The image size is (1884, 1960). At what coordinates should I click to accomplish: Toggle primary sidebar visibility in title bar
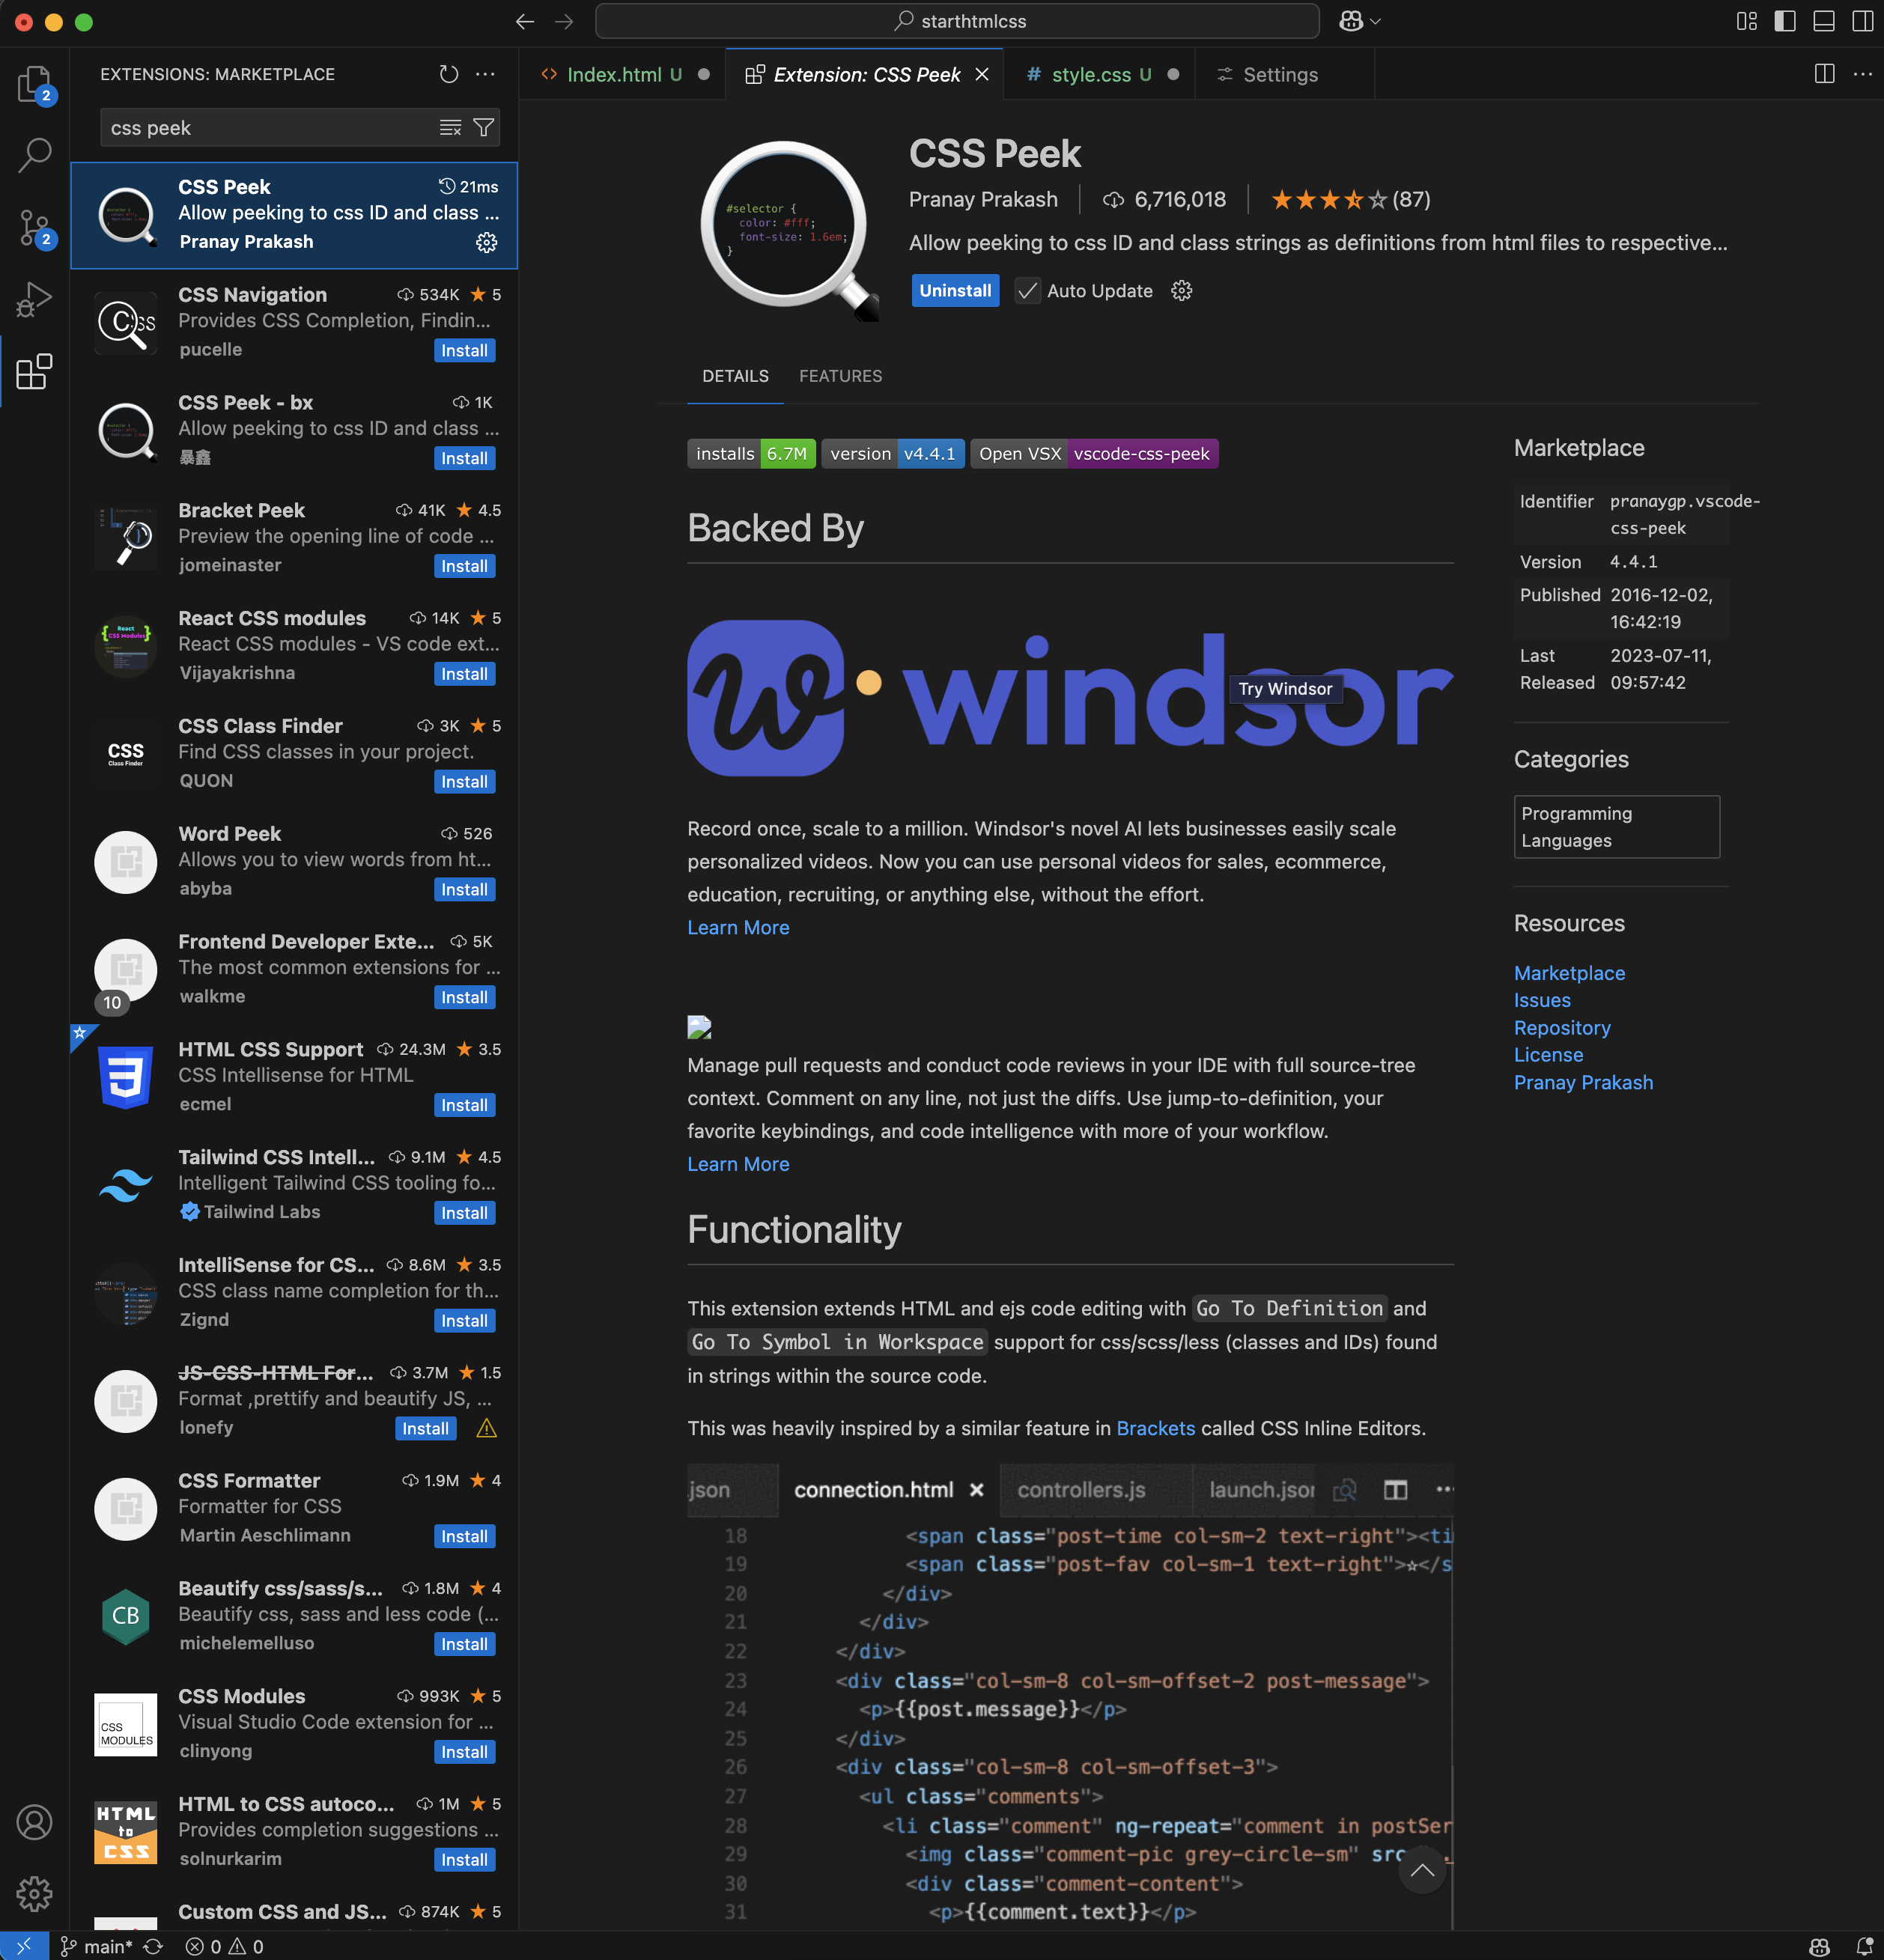click(1785, 21)
